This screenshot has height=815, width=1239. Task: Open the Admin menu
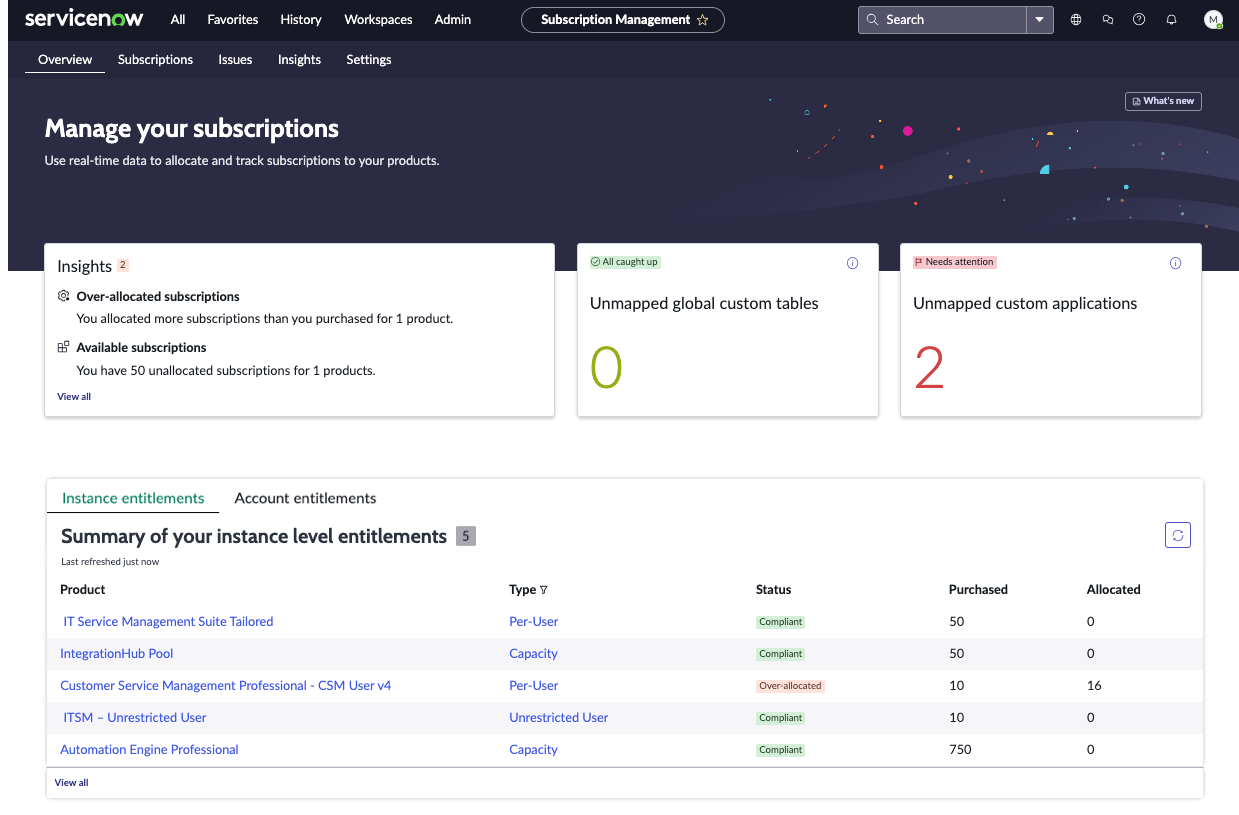coord(453,20)
